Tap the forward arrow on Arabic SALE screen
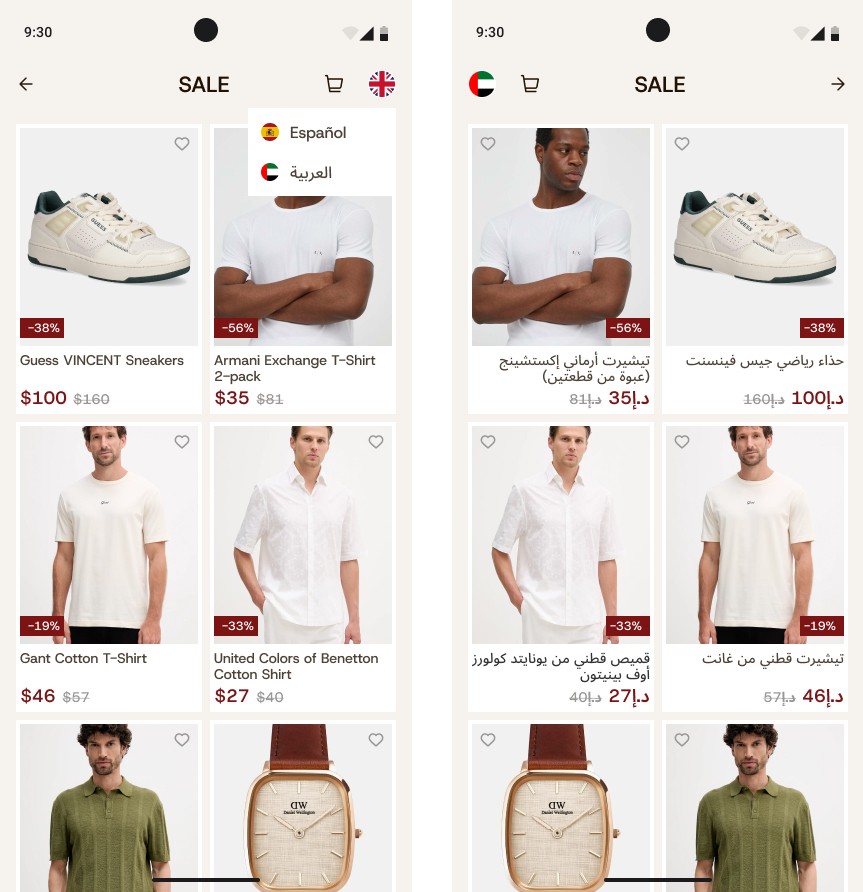The width and height of the screenshot is (863, 892). [837, 84]
